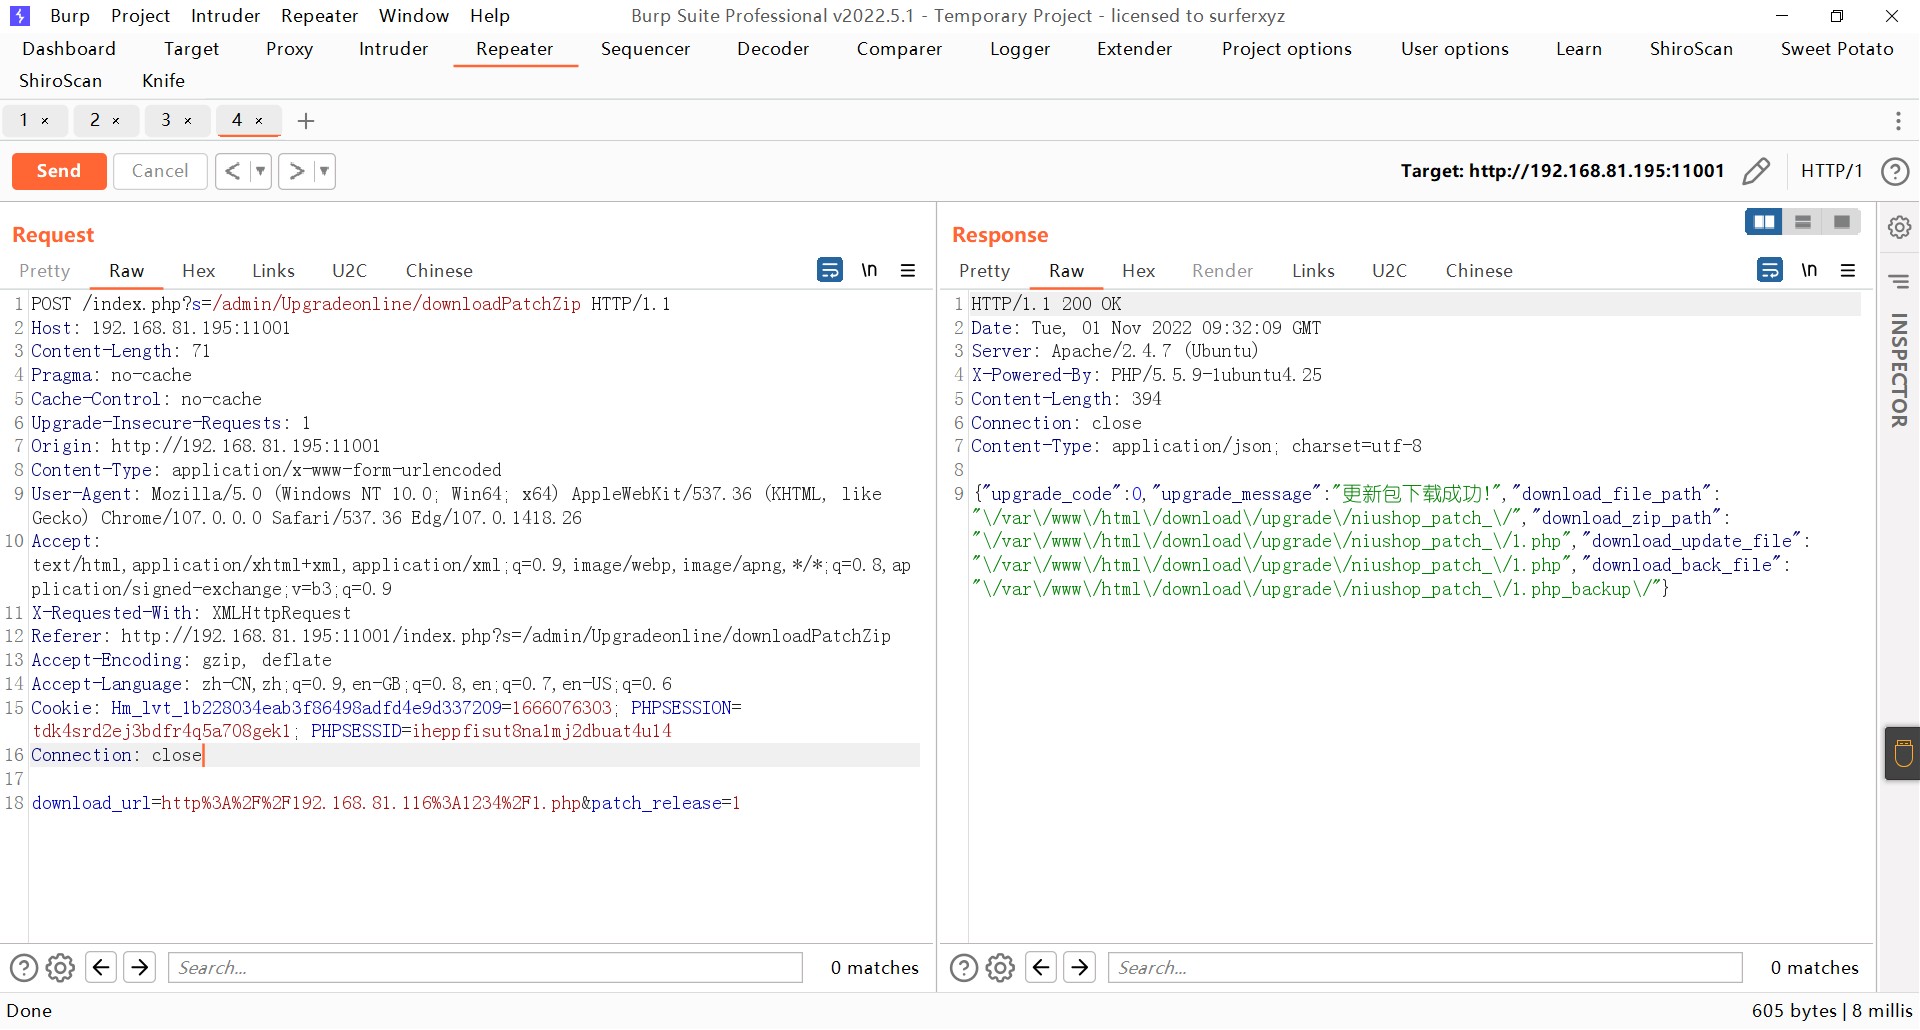The width and height of the screenshot is (1920, 1030).
Task: Expand the INSPECTOR side panel
Action: [x=1899, y=371]
